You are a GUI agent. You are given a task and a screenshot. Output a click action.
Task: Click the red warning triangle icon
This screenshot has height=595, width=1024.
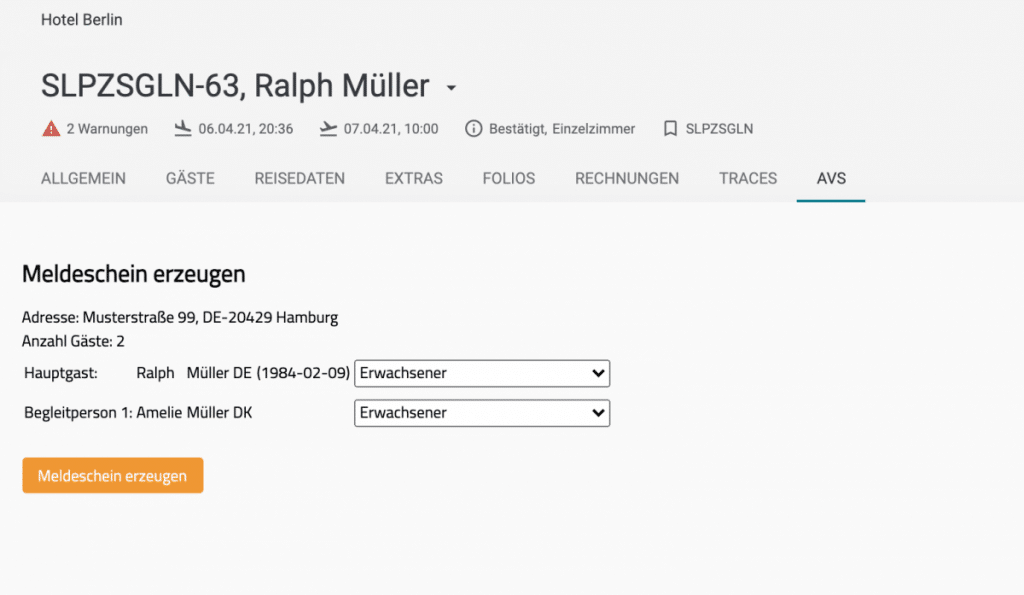(x=51, y=129)
